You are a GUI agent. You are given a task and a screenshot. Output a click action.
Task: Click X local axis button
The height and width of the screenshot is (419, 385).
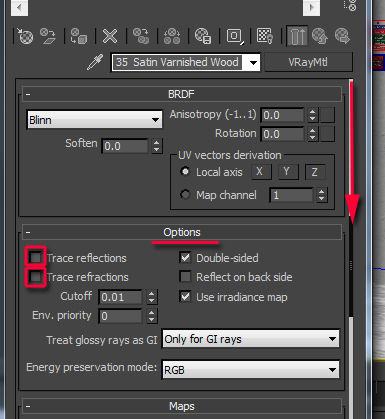(261, 172)
